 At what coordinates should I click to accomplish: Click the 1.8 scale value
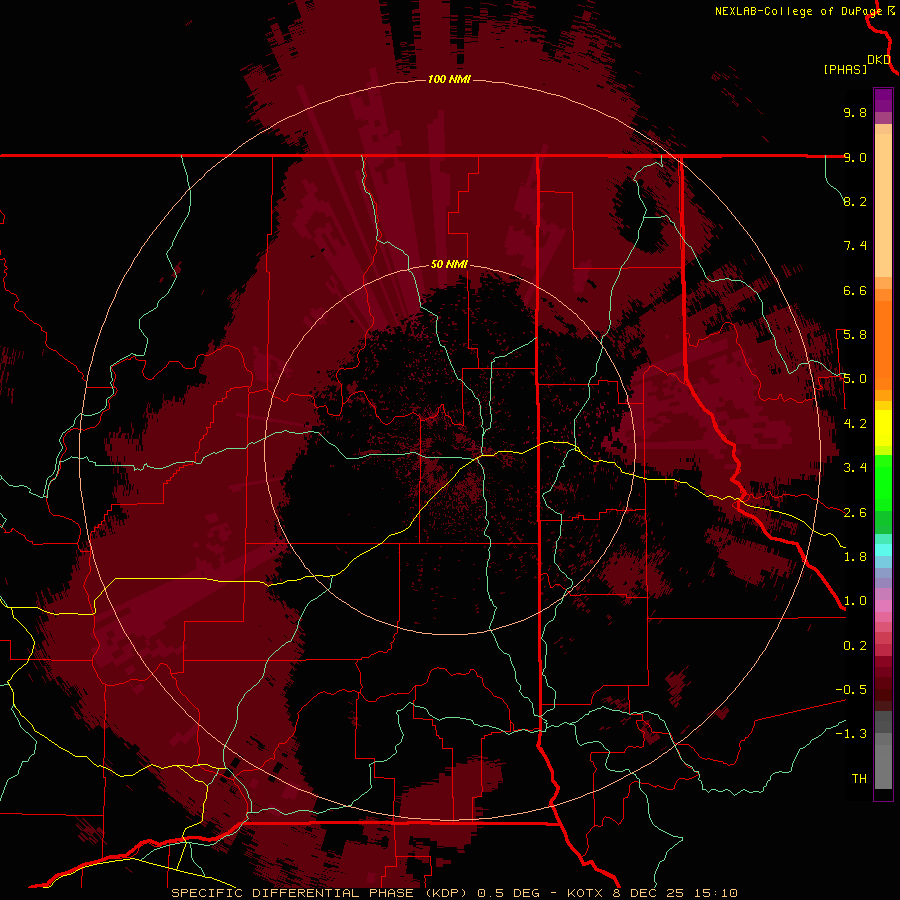click(x=855, y=557)
